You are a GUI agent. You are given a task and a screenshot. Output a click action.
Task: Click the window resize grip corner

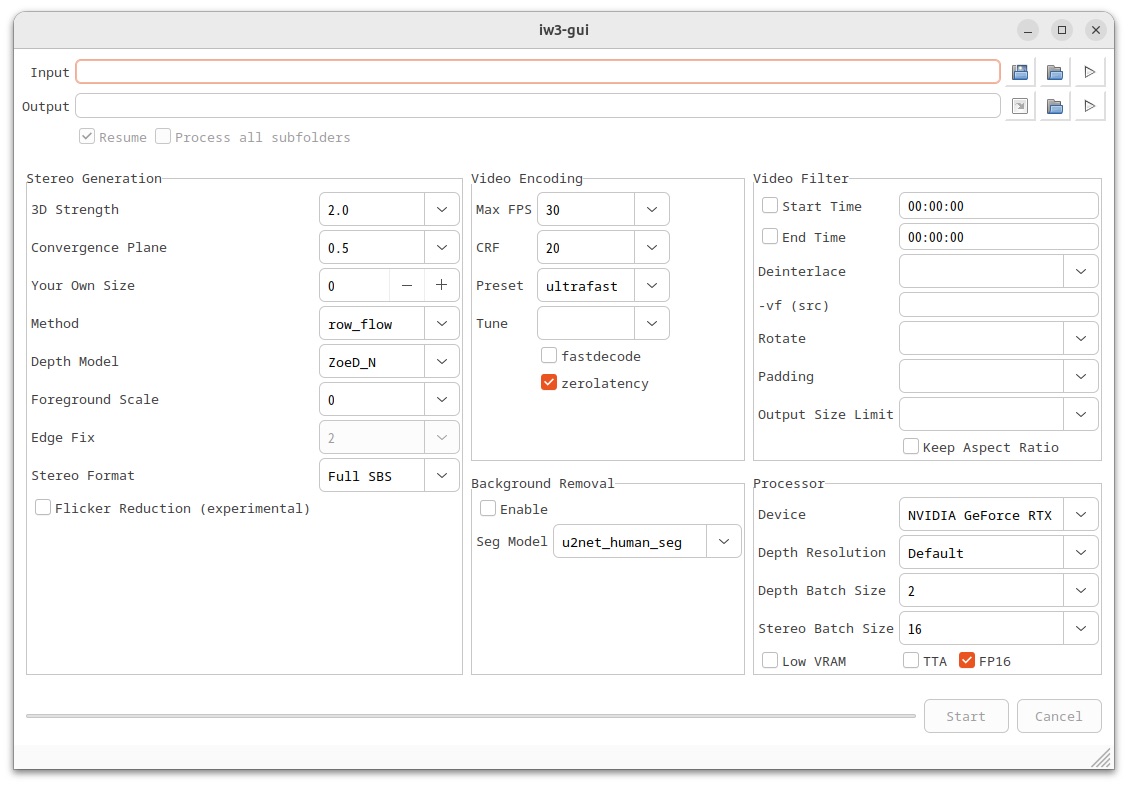[x=1101, y=757]
